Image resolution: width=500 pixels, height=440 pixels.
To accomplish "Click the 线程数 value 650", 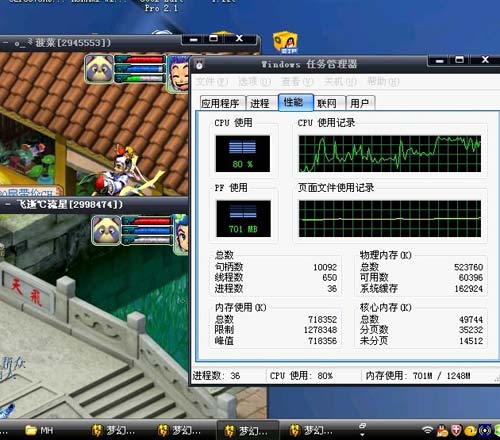I will click(x=329, y=278).
